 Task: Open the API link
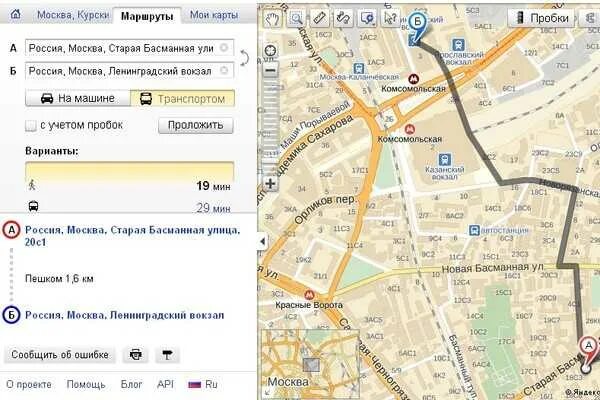[x=165, y=384]
